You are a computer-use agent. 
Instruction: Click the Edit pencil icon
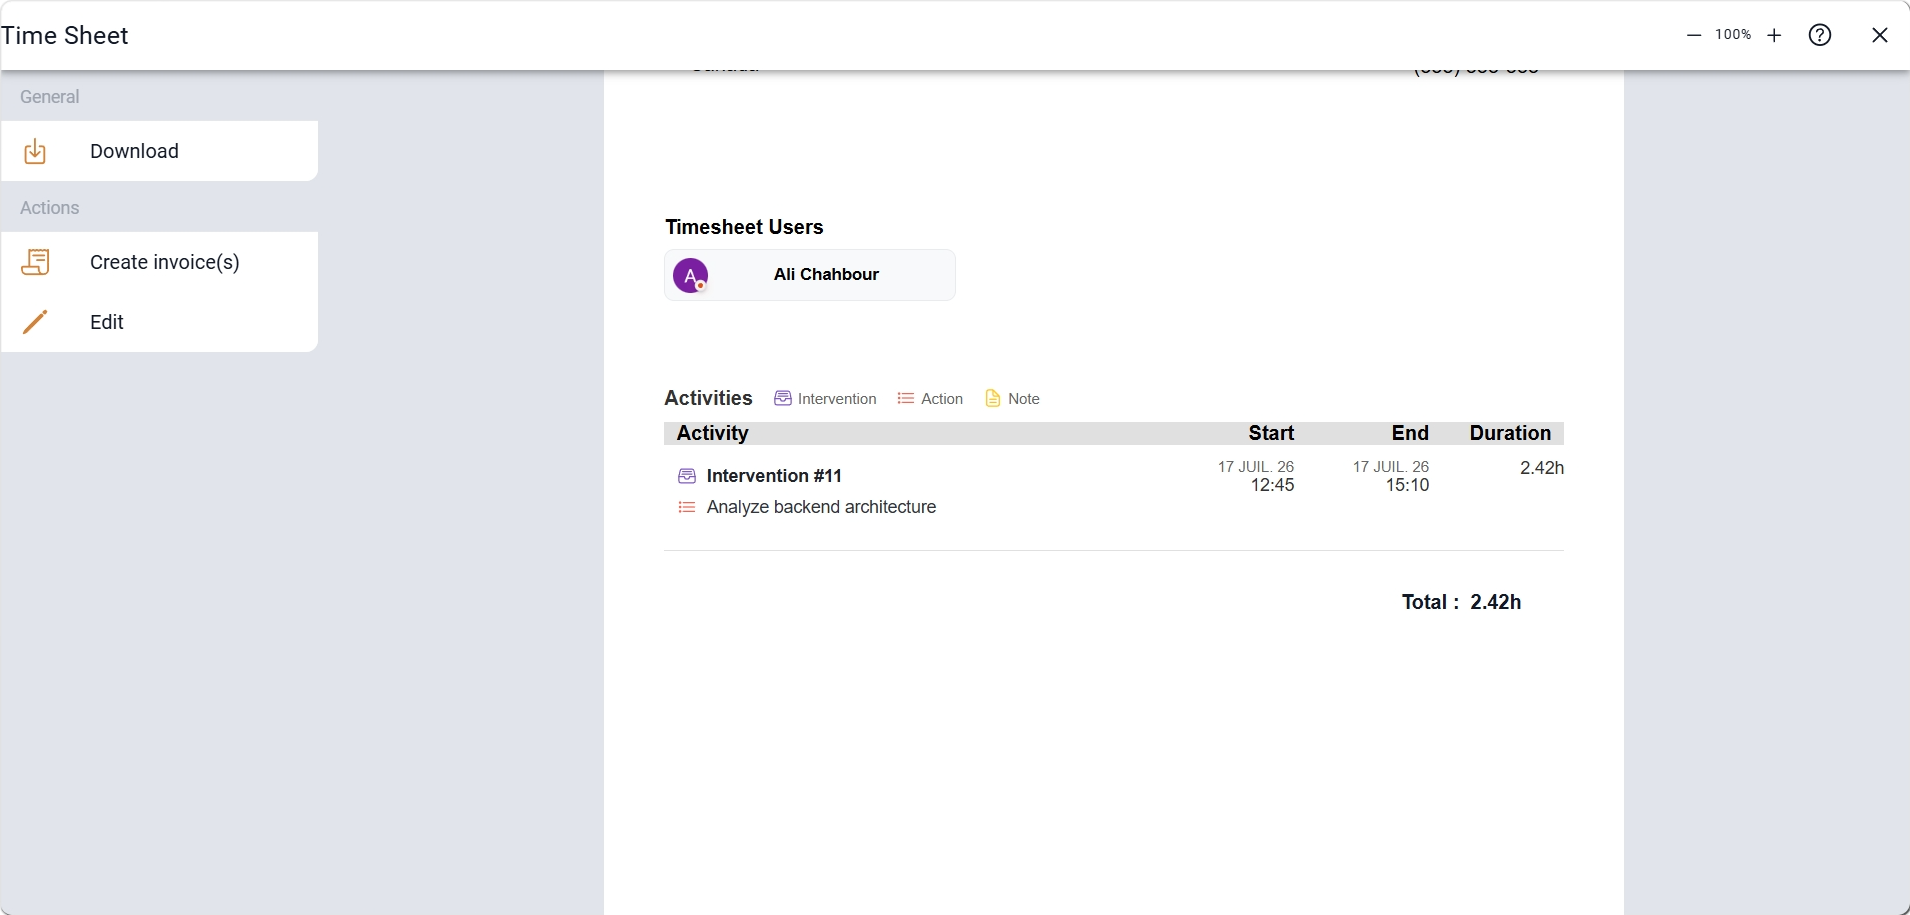35,322
